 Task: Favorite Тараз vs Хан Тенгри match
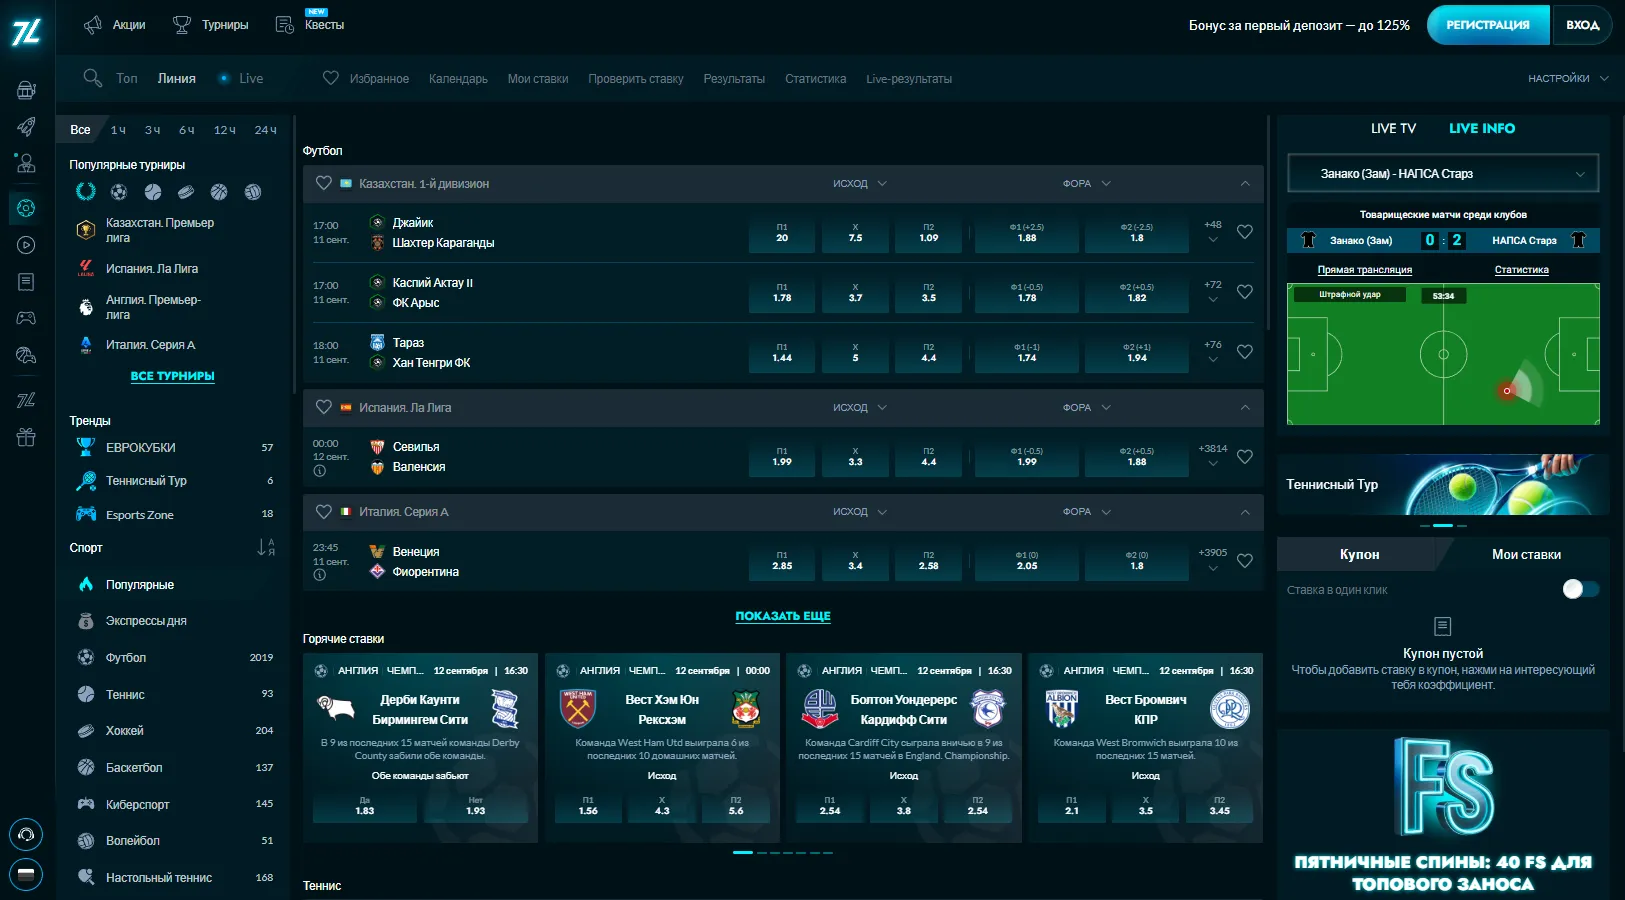tap(1245, 352)
